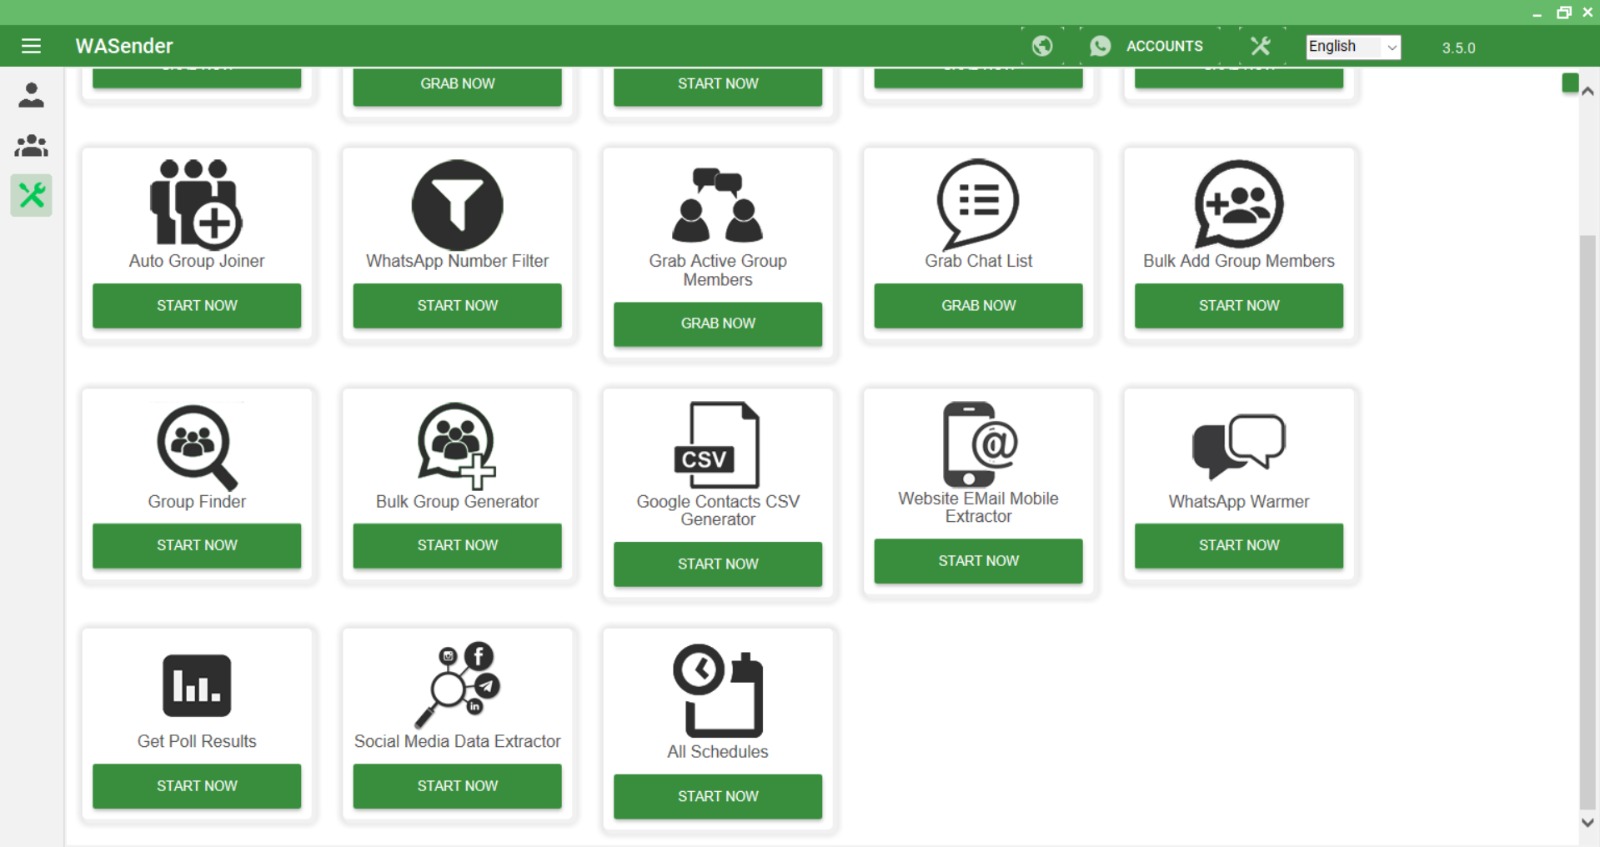Click the WhatsApp Warmer chat bubbles icon
This screenshot has height=847, width=1600.
click(1239, 446)
